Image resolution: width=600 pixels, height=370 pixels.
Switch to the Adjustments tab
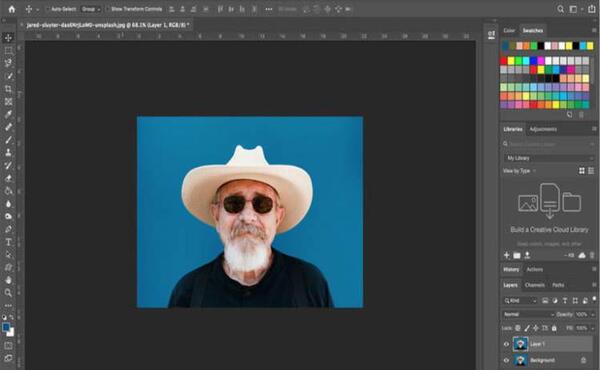pyautogui.click(x=543, y=129)
